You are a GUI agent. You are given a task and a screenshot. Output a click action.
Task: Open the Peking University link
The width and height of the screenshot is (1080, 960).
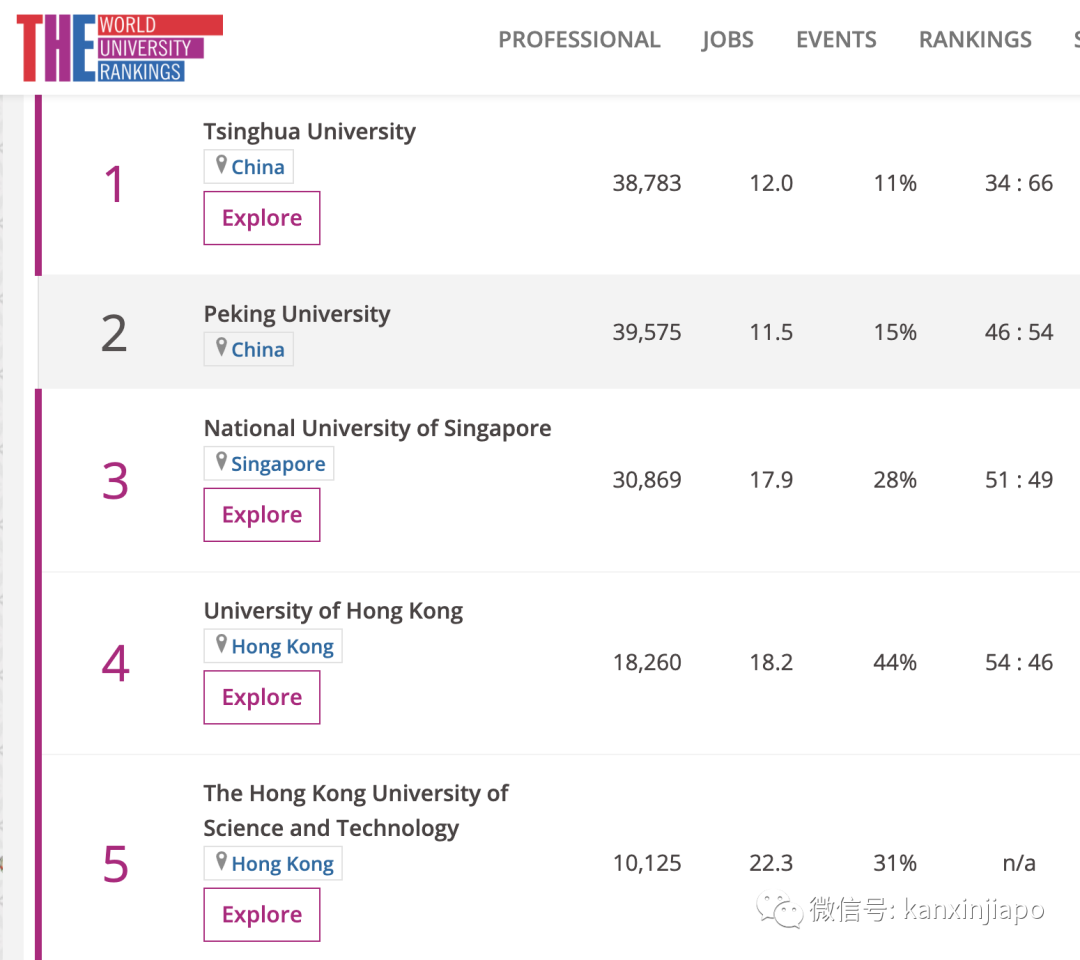click(296, 314)
